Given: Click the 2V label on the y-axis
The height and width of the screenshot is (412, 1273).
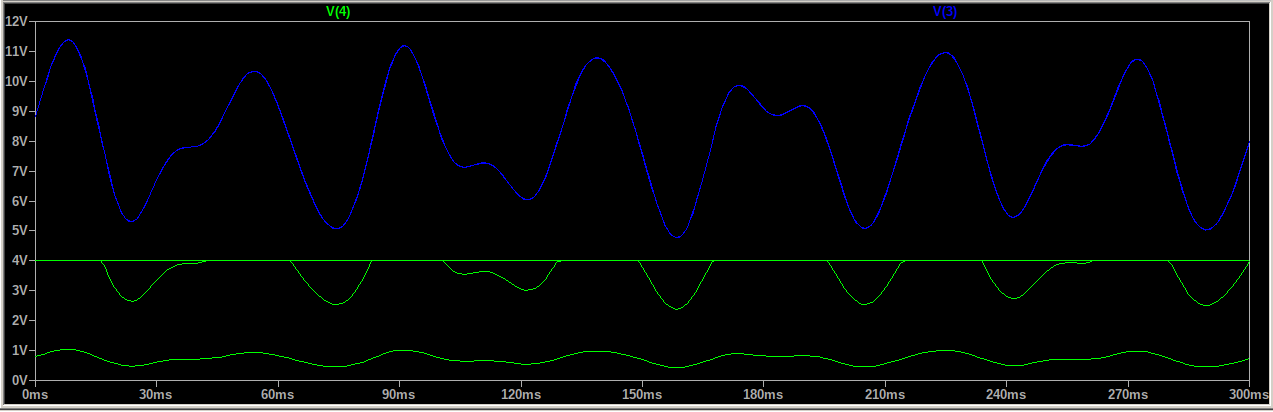Looking at the screenshot, I should click(21, 321).
